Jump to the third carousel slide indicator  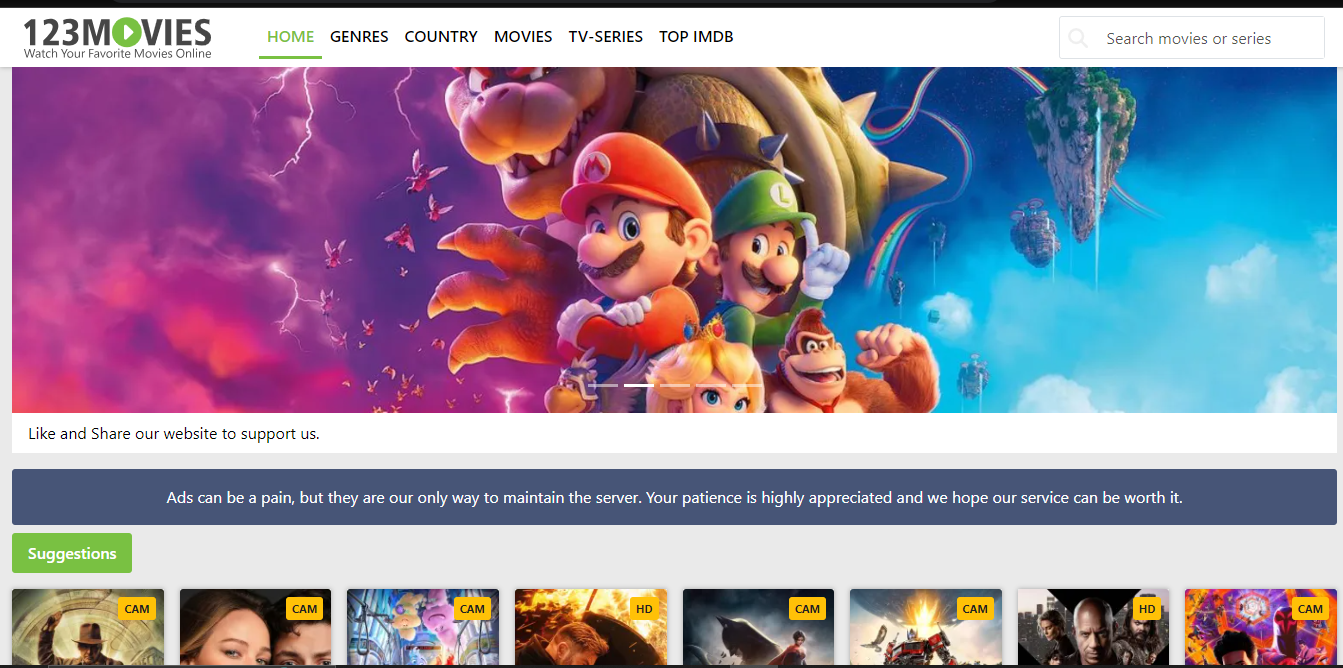coord(675,385)
